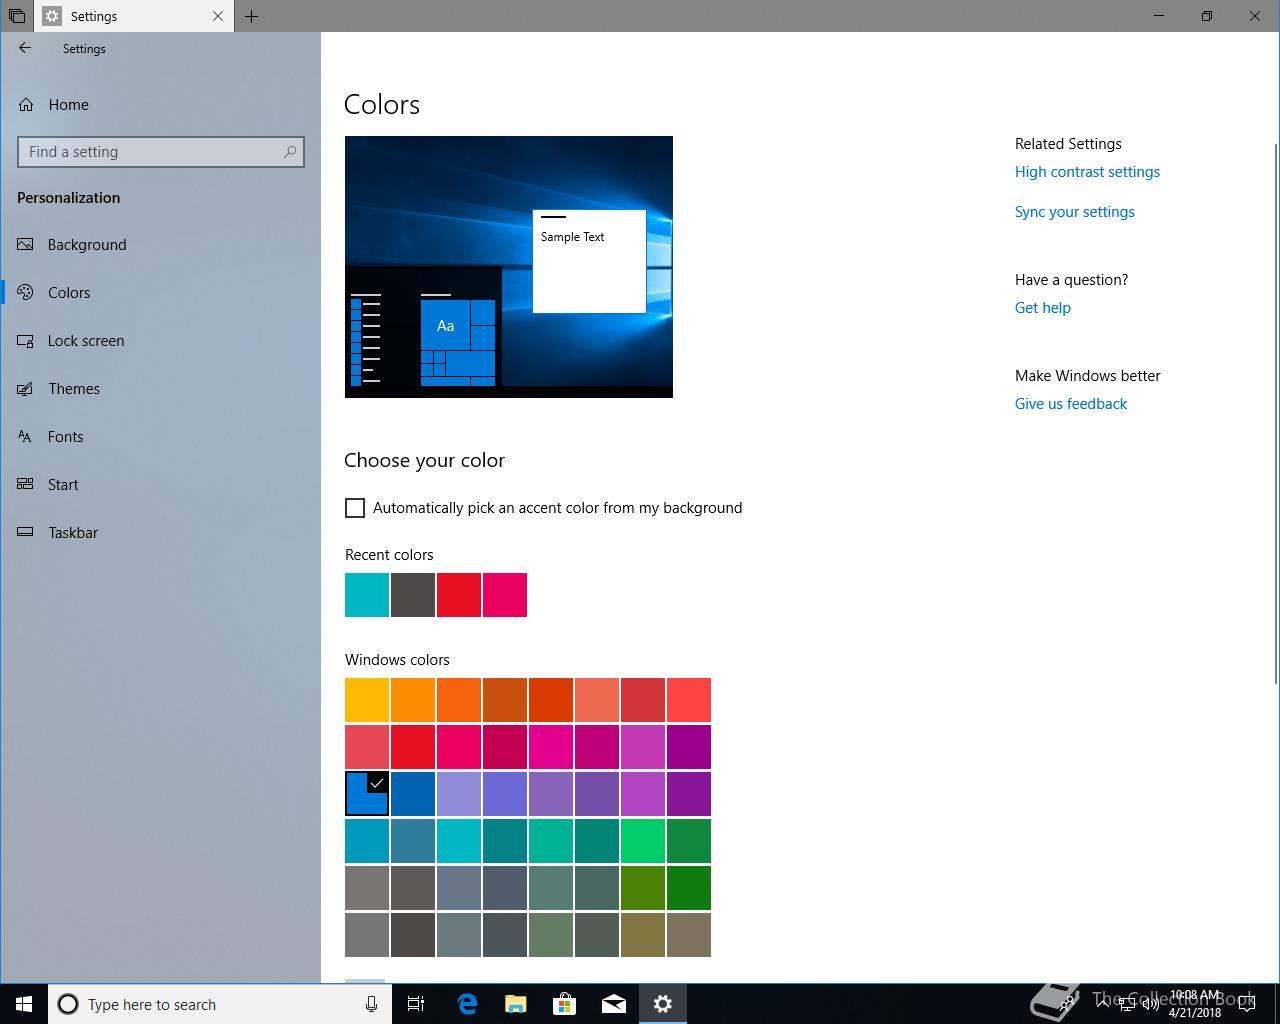Click the Task View icon on taskbar
Screen dimensions: 1280x1024
pyautogui.click(x=417, y=1004)
